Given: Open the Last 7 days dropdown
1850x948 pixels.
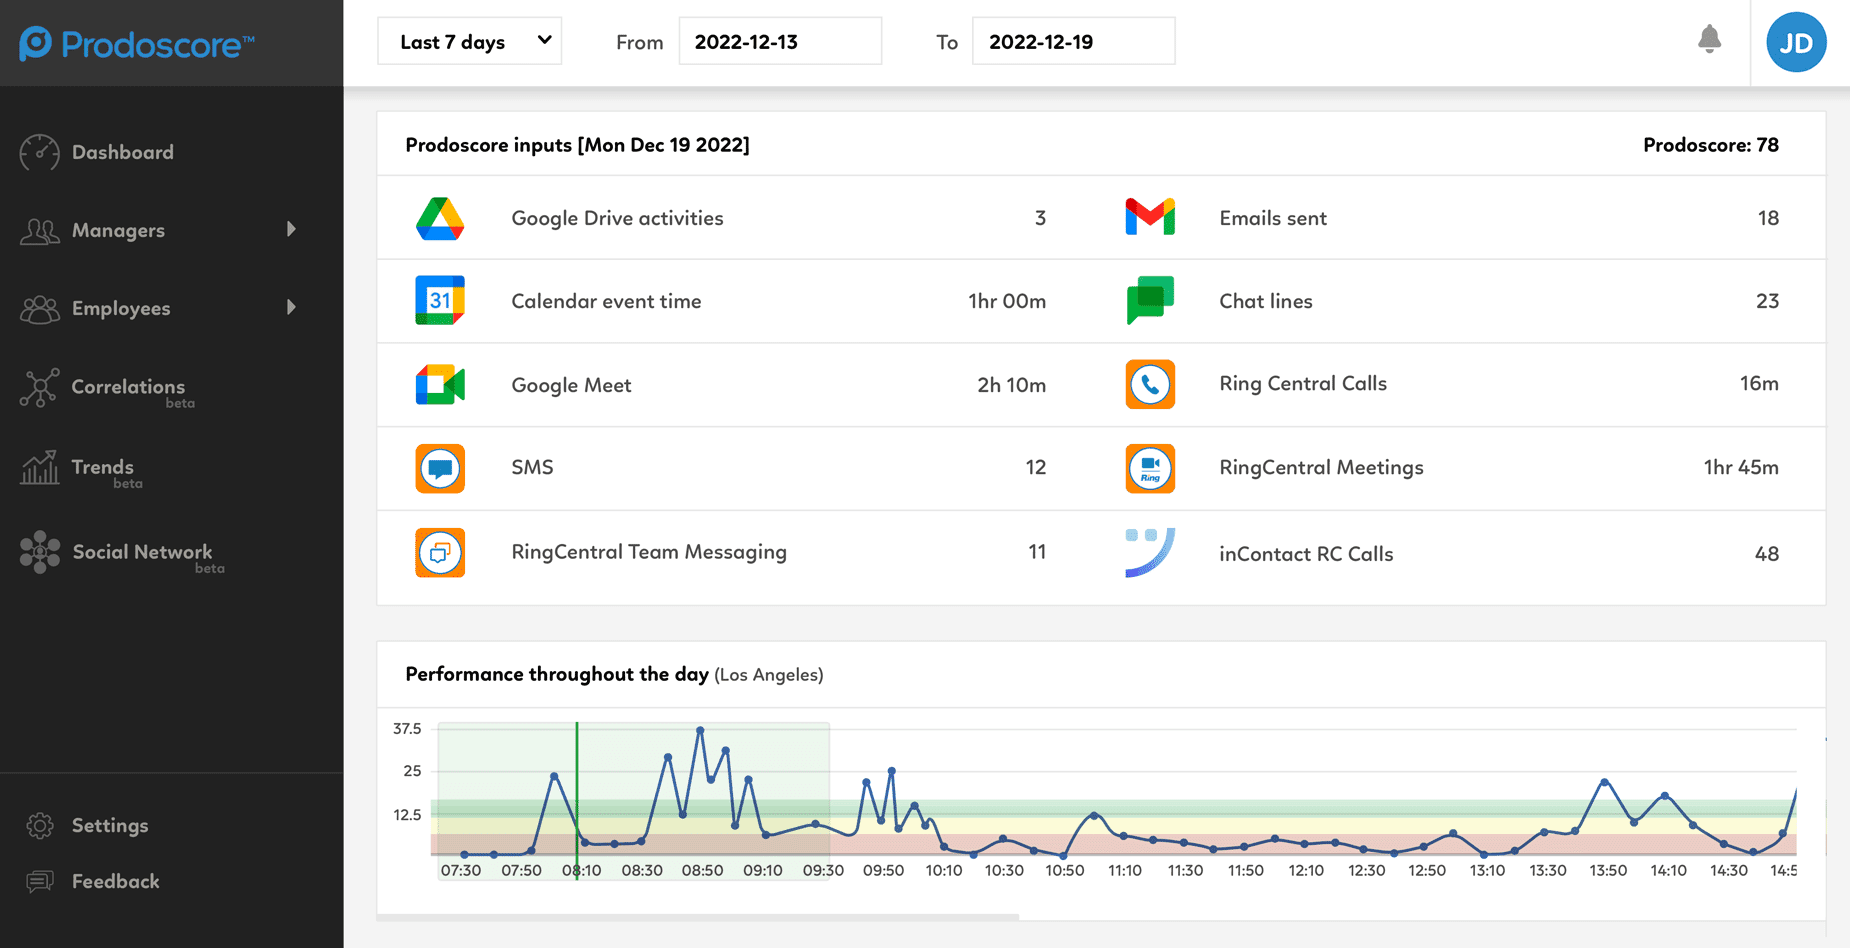Looking at the screenshot, I should coord(469,41).
